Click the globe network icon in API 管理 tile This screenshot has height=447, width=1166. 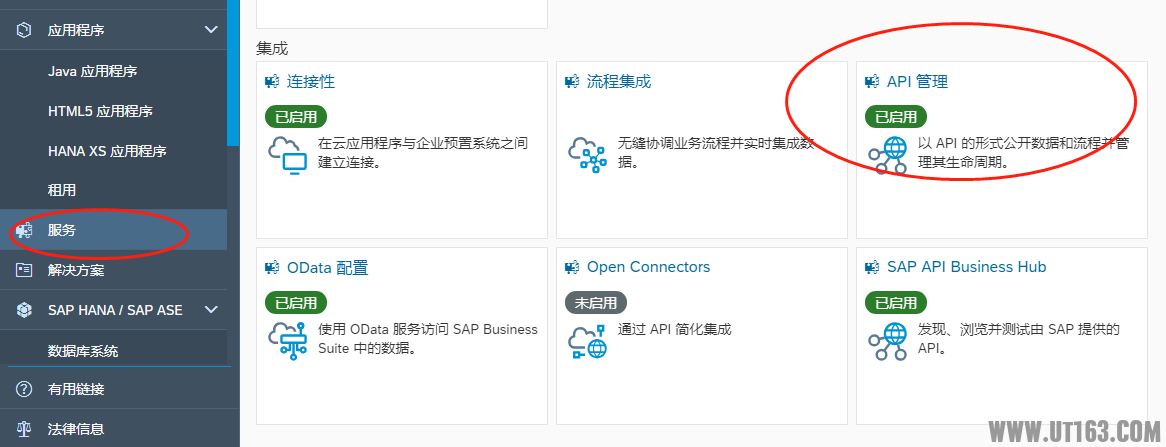click(x=887, y=155)
